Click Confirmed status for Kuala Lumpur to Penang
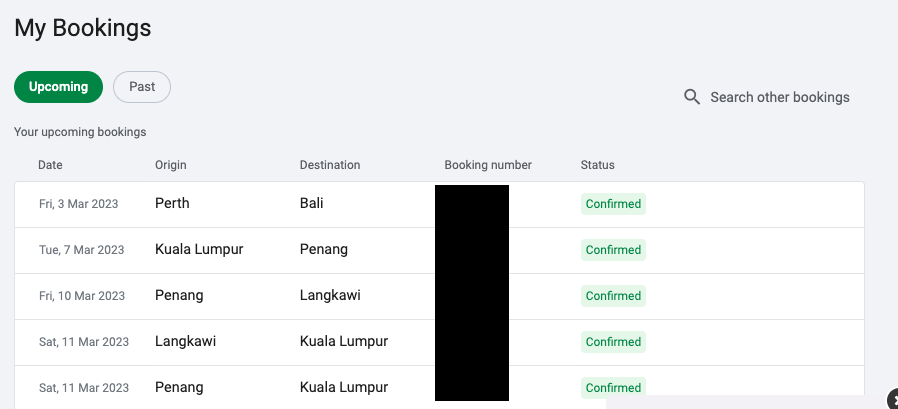Image resolution: width=898 pixels, height=409 pixels. [613, 250]
